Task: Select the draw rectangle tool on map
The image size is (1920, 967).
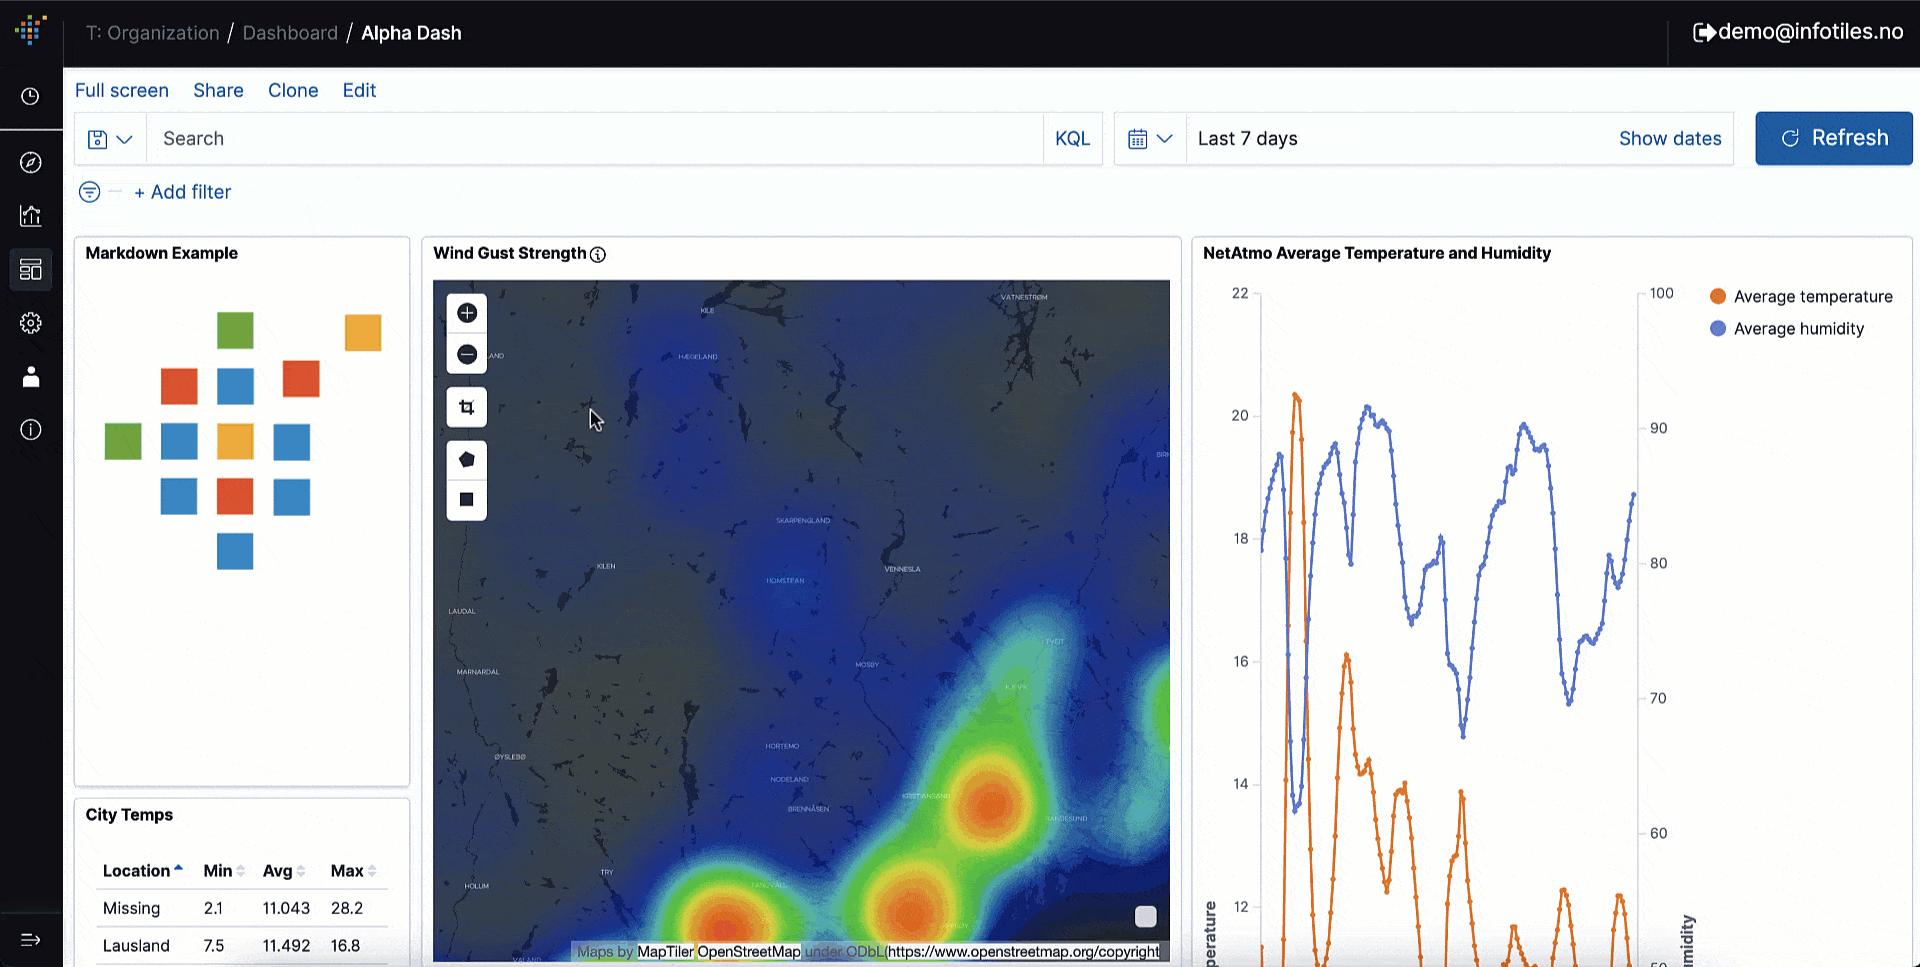Action: tap(467, 500)
